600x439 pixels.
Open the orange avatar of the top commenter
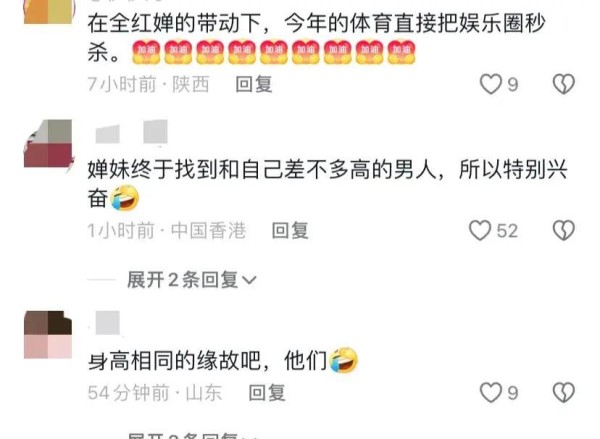tap(48, 12)
